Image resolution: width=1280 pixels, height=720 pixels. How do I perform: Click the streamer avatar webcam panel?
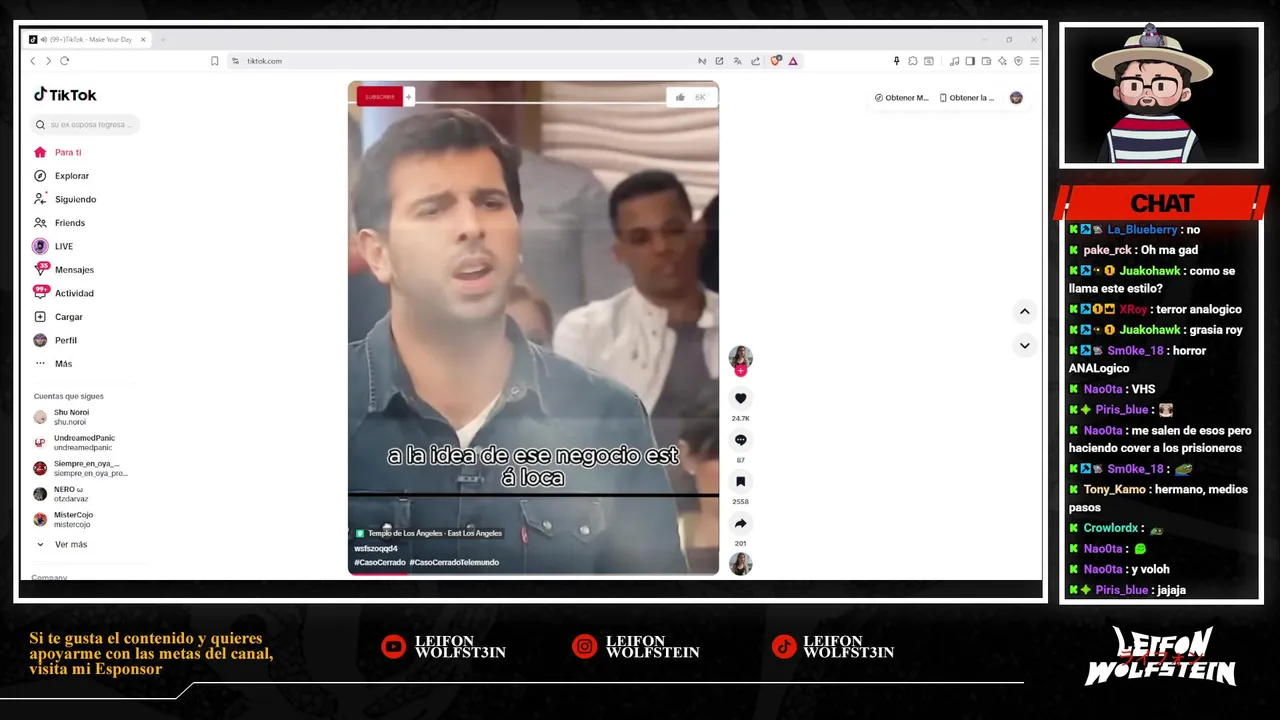click(x=1161, y=95)
